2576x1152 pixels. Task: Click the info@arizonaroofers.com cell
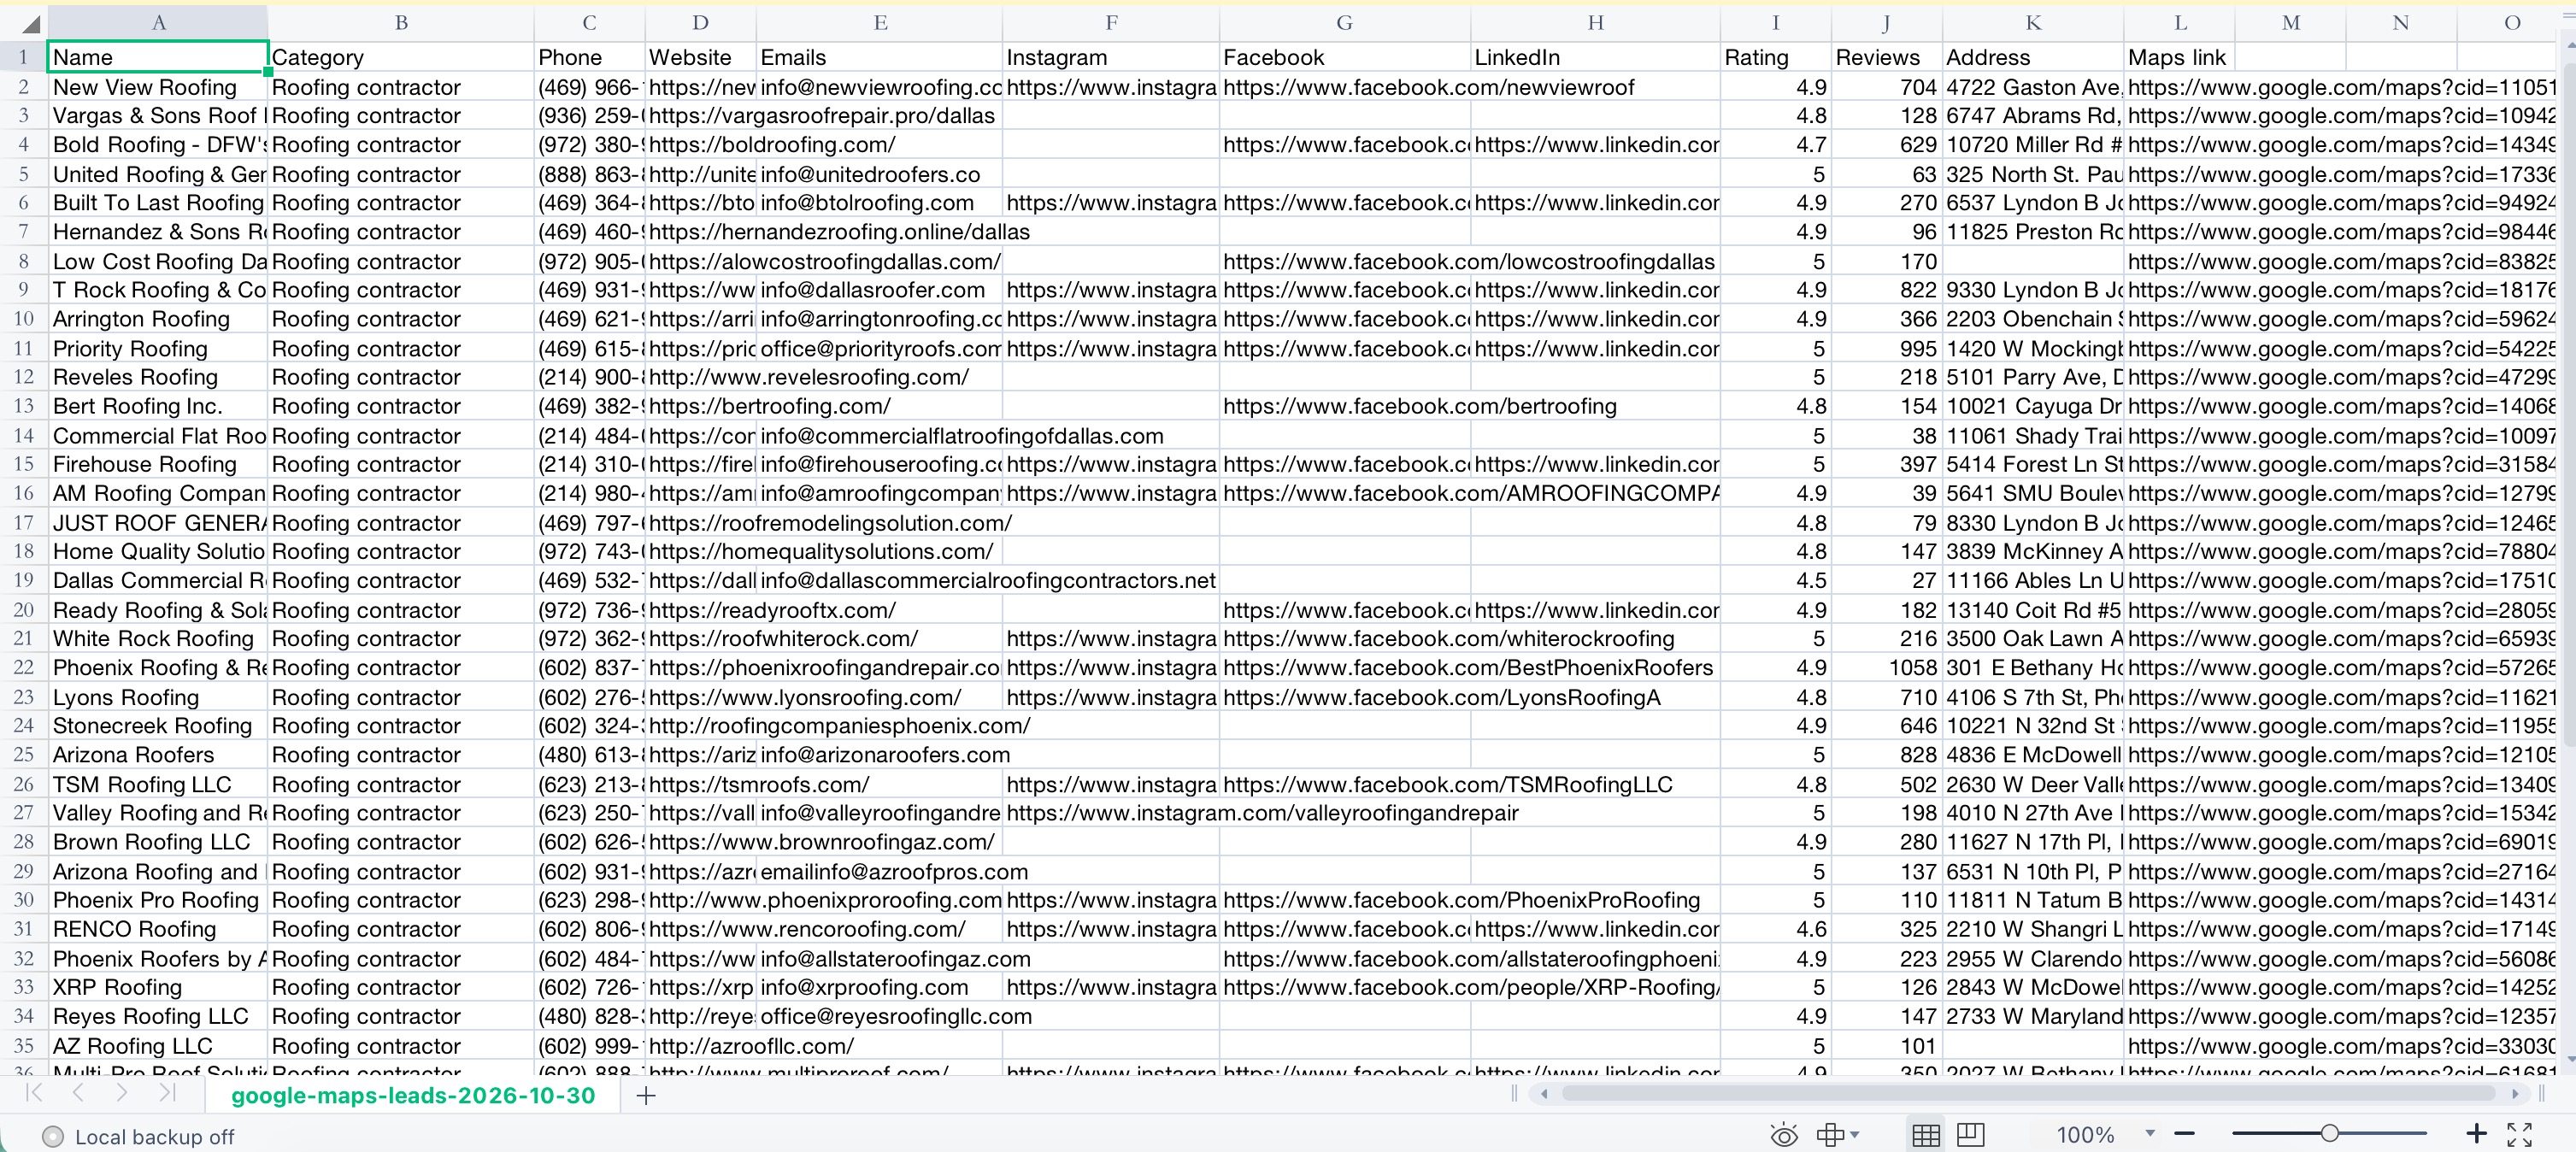click(x=879, y=755)
